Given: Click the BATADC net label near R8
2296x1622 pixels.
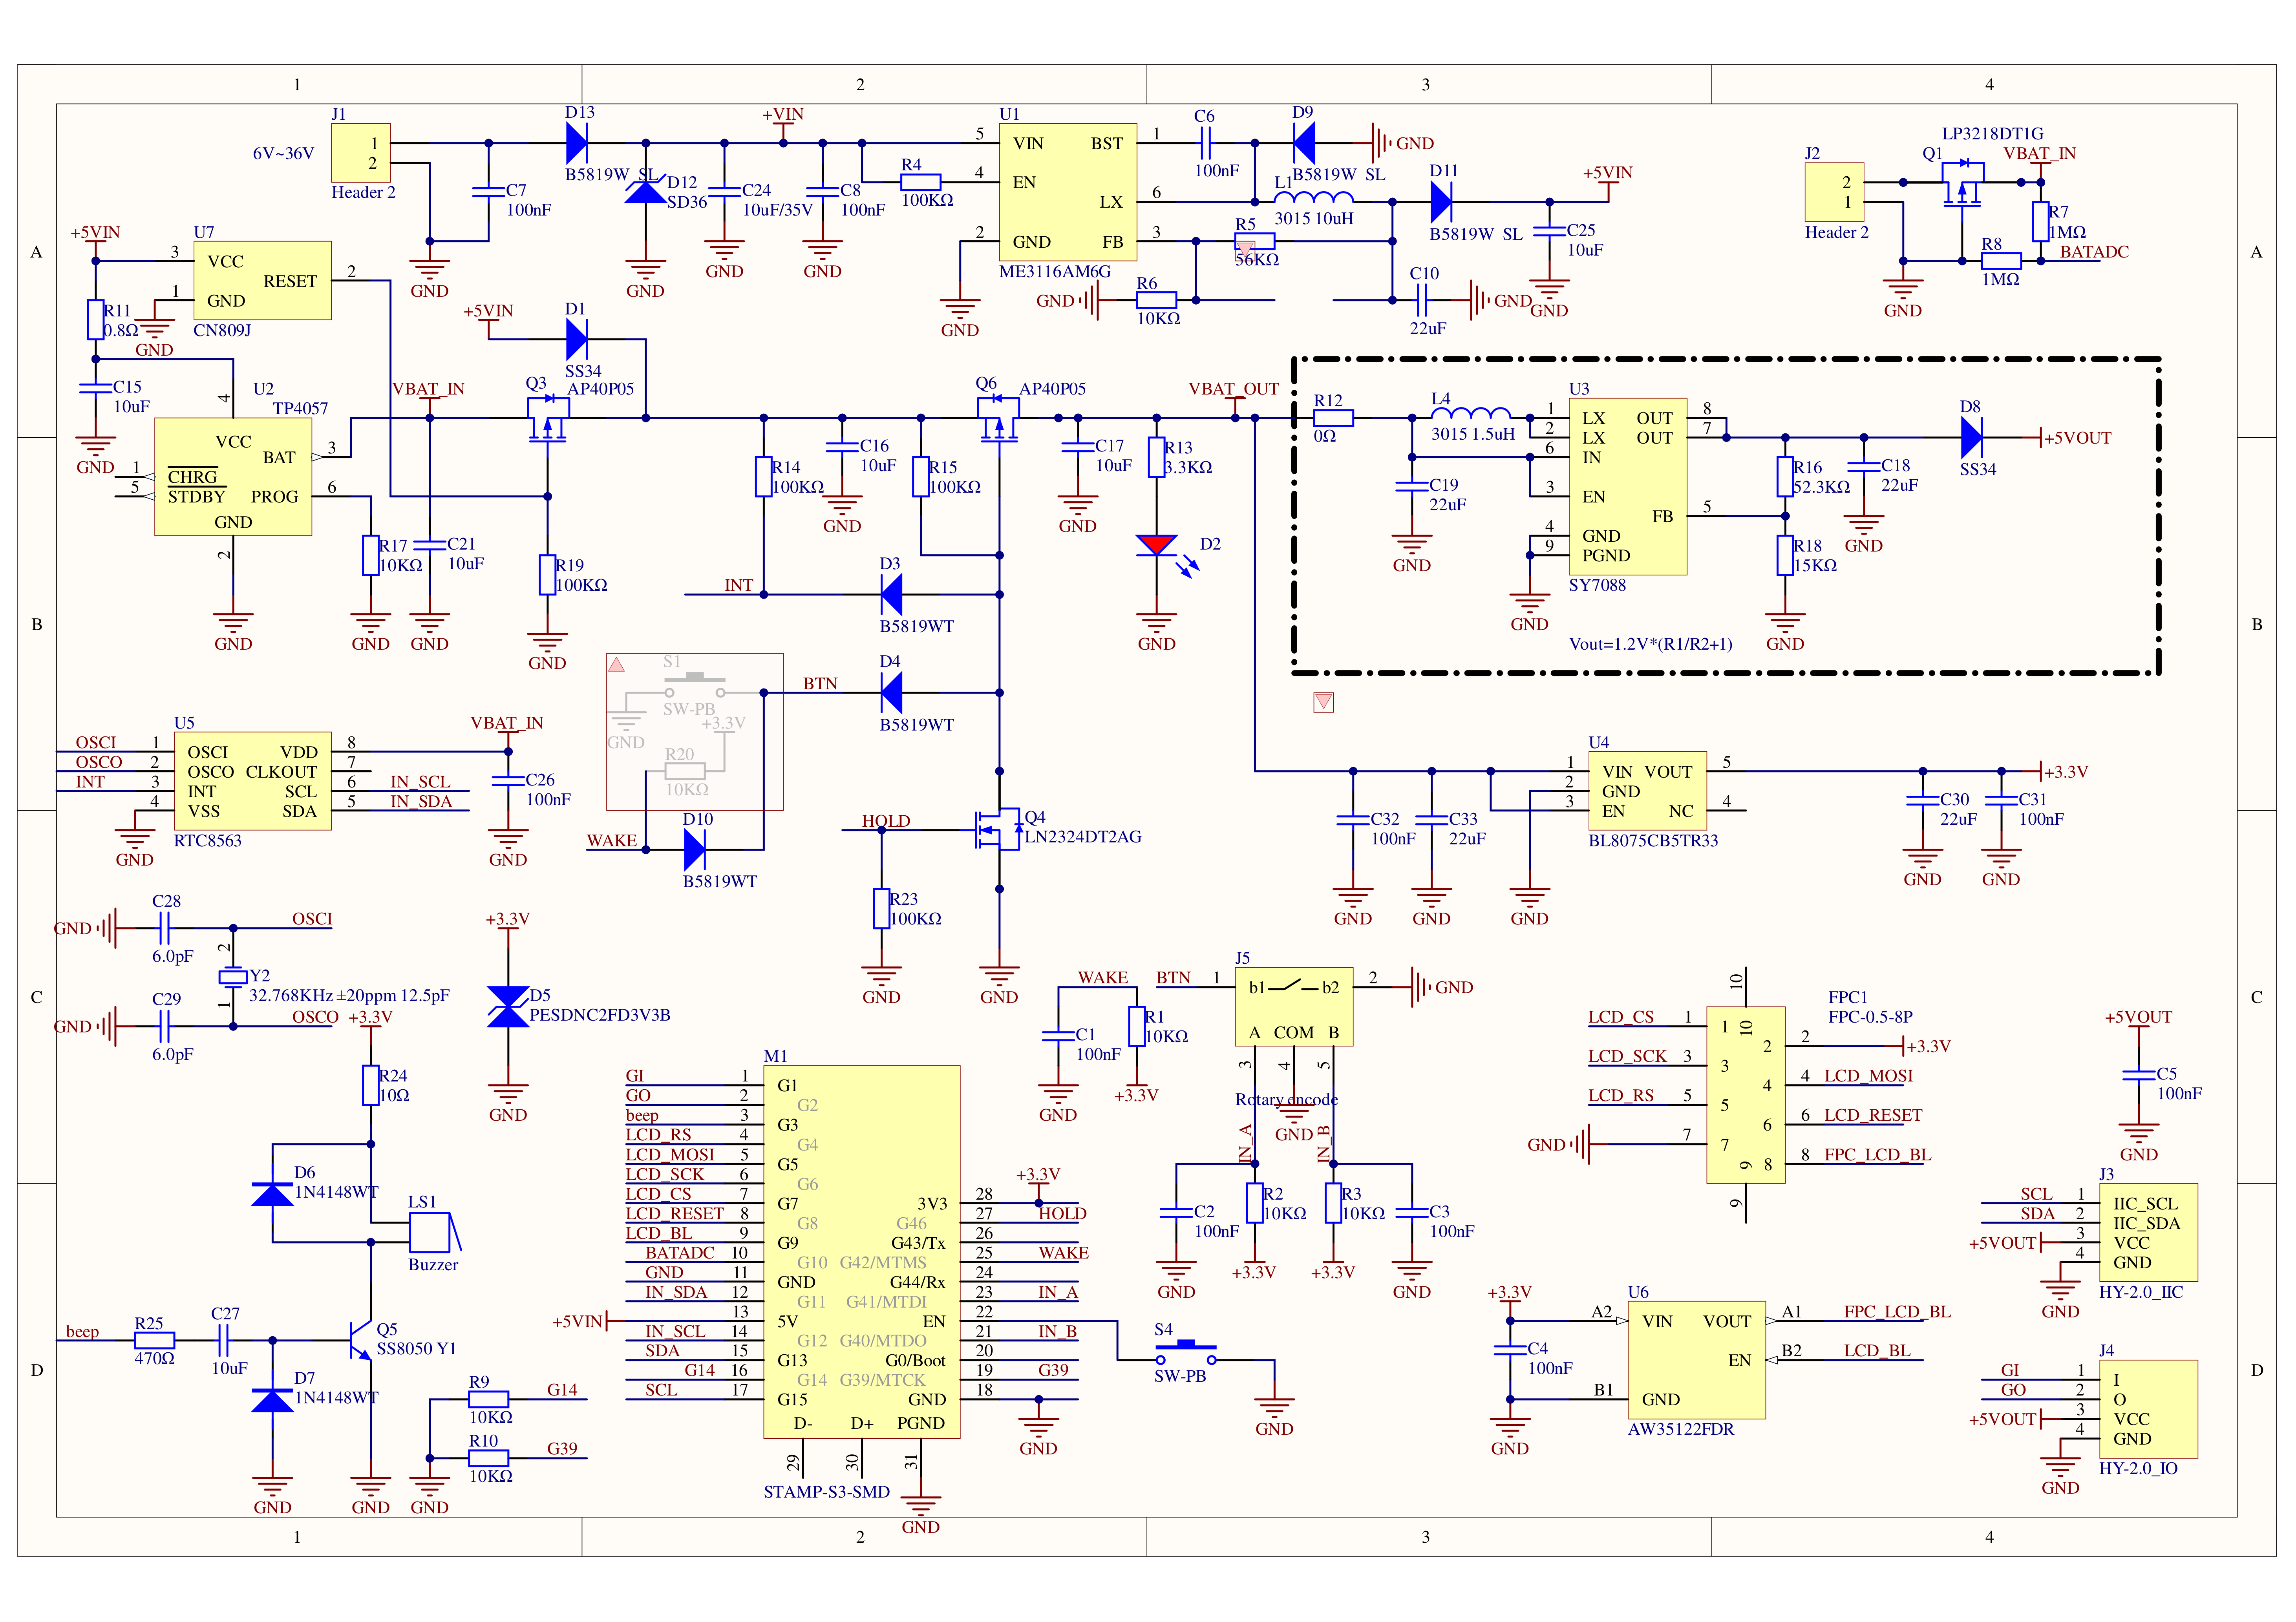Looking at the screenshot, I should point(2094,252).
